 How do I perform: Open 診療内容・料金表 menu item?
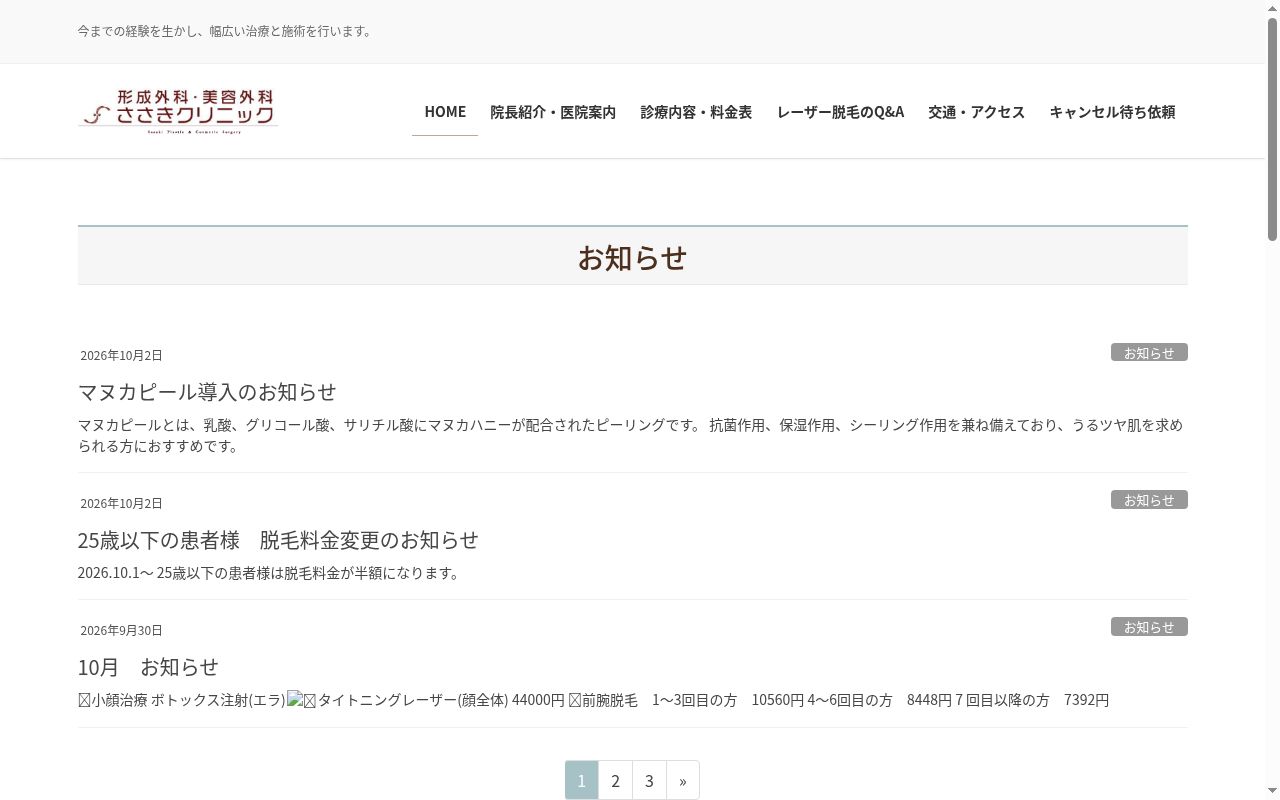coord(696,111)
